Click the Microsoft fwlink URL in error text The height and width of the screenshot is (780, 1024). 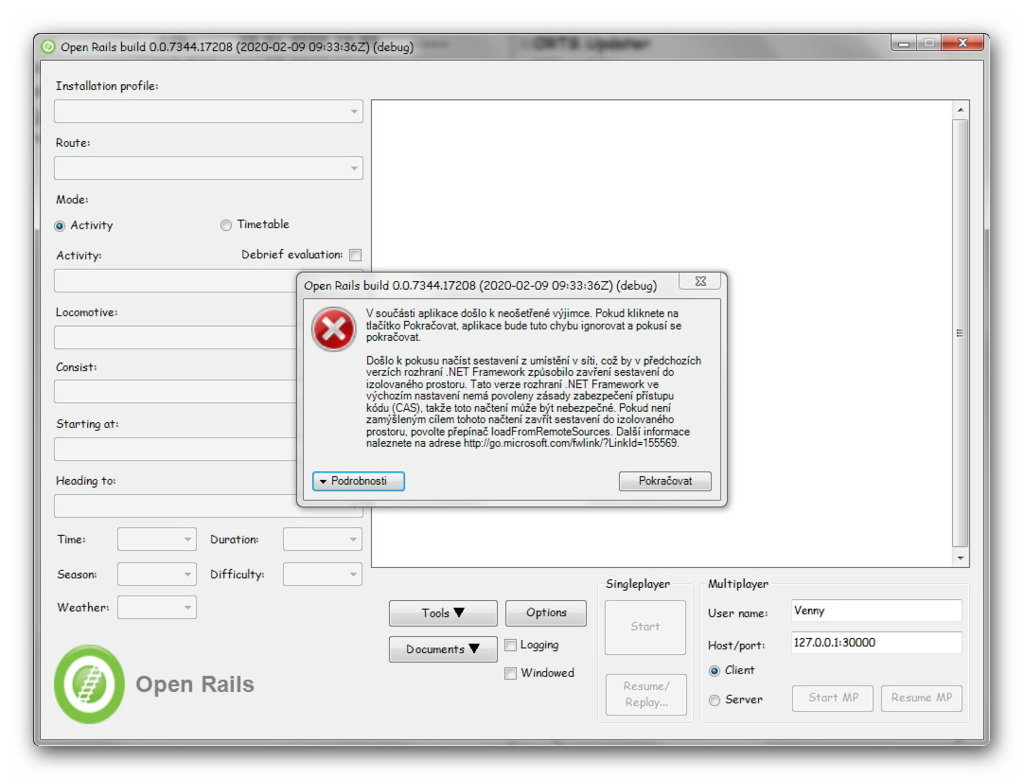pyautogui.click(x=570, y=444)
